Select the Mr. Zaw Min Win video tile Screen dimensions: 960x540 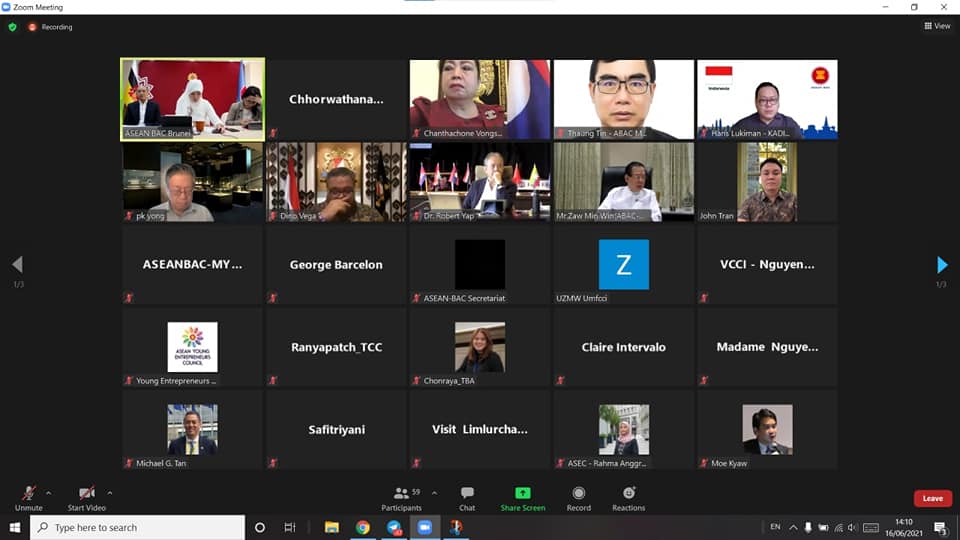pyautogui.click(x=624, y=182)
